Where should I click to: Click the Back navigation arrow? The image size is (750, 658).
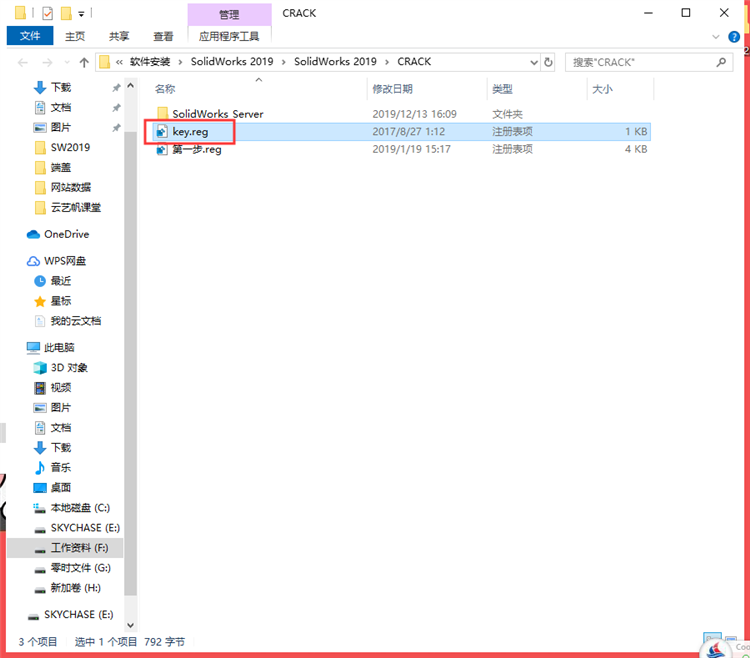coord(22,62)
